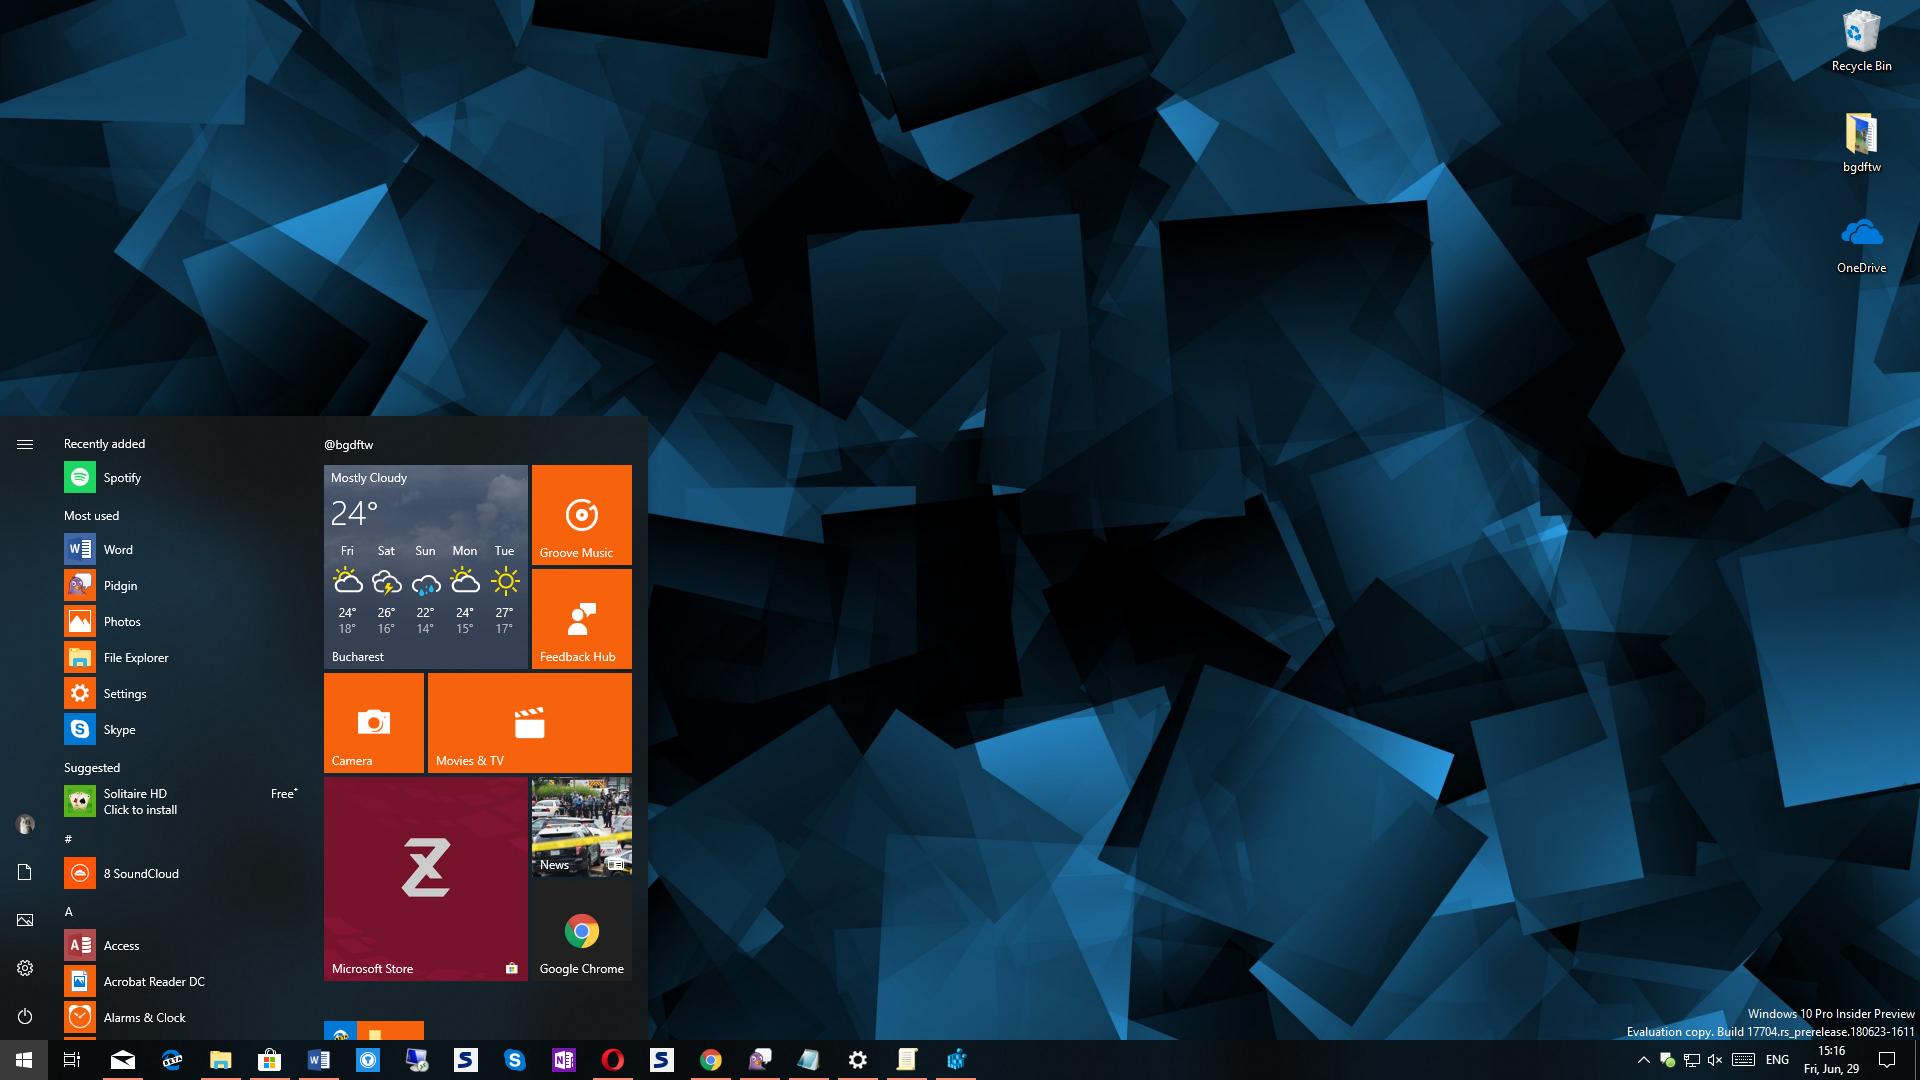Launch Spotify from Recently added list

[x=182, y=478]
